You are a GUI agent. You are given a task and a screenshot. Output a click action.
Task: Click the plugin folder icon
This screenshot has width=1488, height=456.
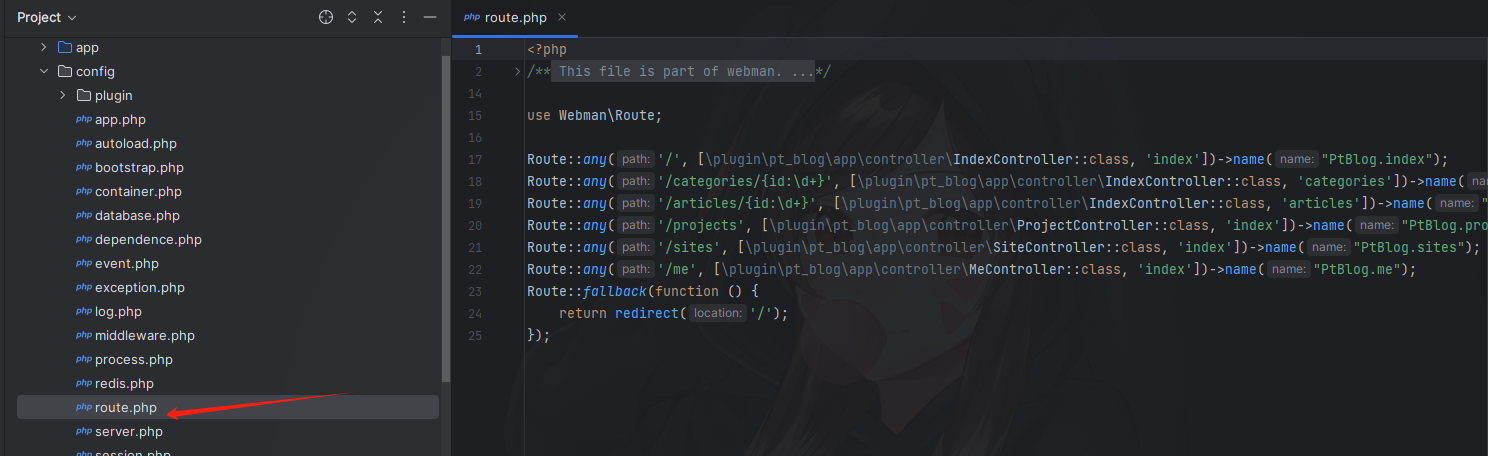coord(84,95)
